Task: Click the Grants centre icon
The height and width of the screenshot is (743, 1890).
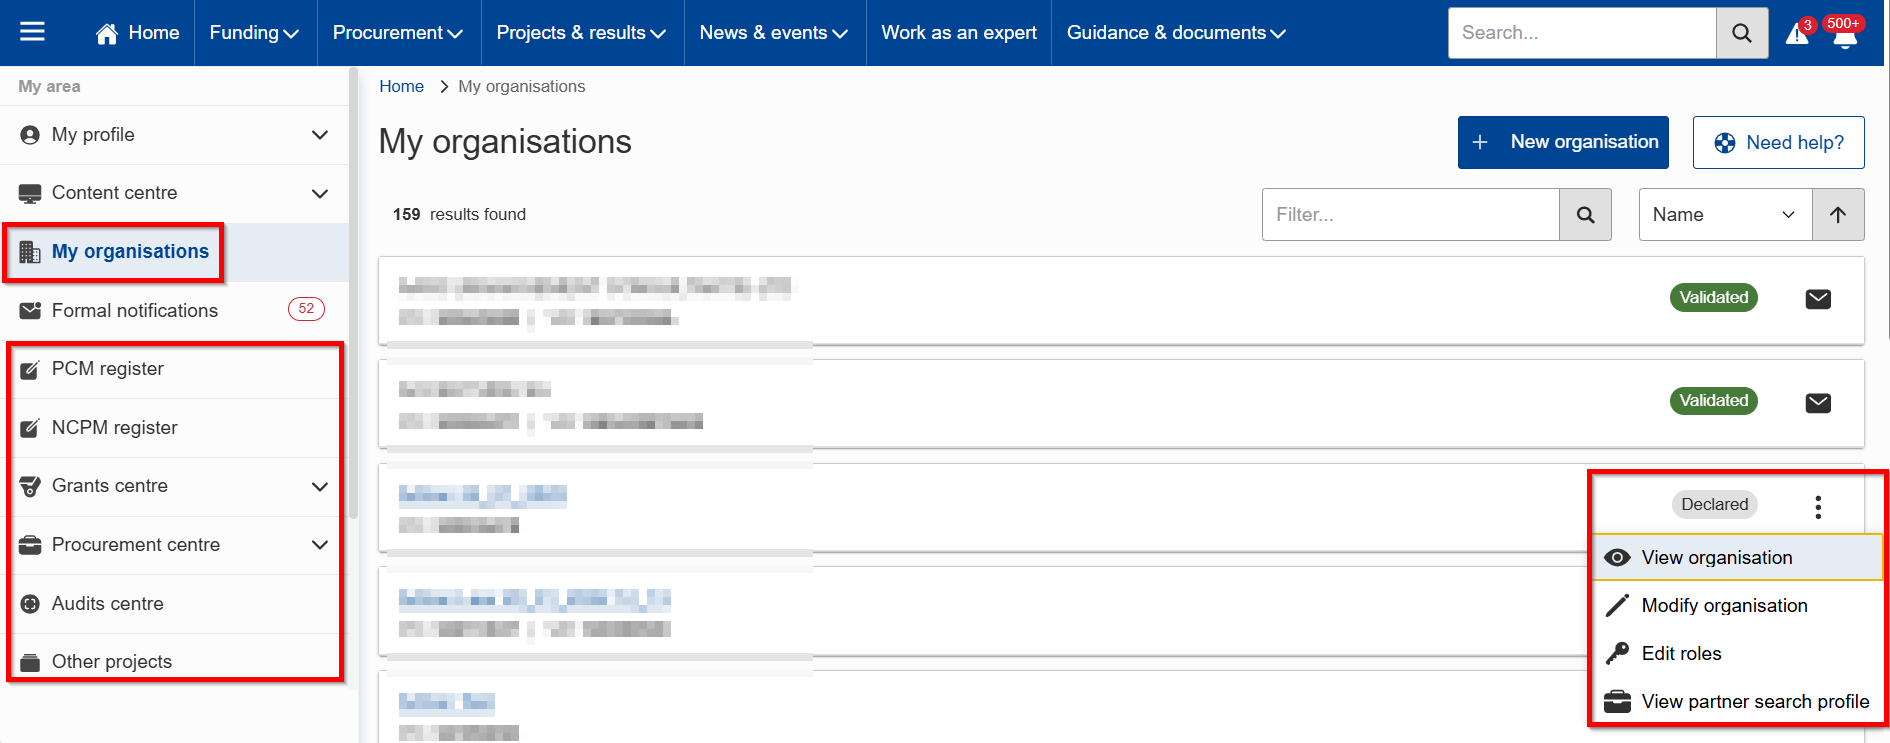Action: pyautogui.click(x=30, y=486)
